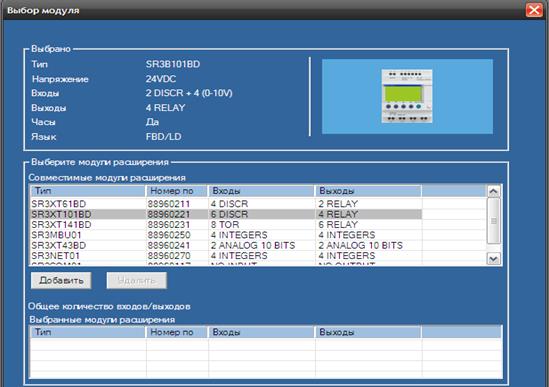Select the SR3MBU01 module row
The image size is (549, 387).
click(x=226, y=235)
